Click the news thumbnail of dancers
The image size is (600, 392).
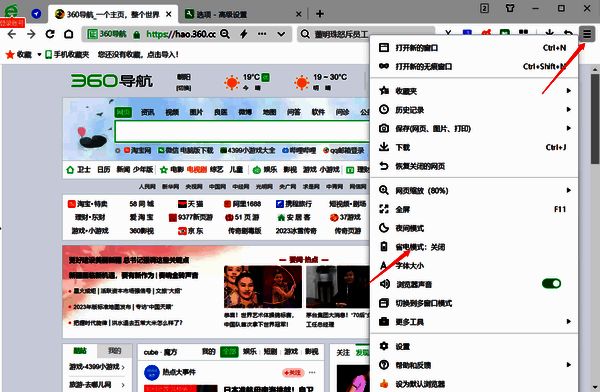263,287
